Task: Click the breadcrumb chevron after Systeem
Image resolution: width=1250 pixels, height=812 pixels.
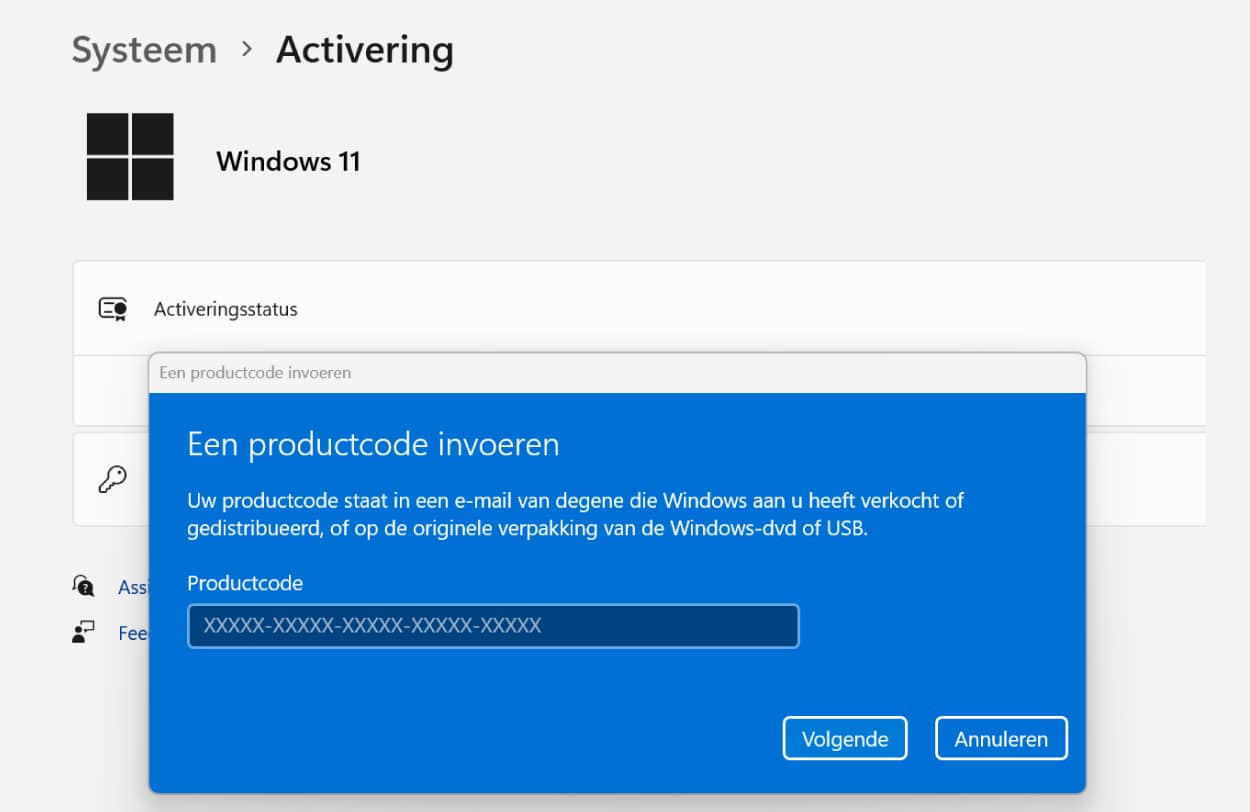Action: click(x=246, y=50)
